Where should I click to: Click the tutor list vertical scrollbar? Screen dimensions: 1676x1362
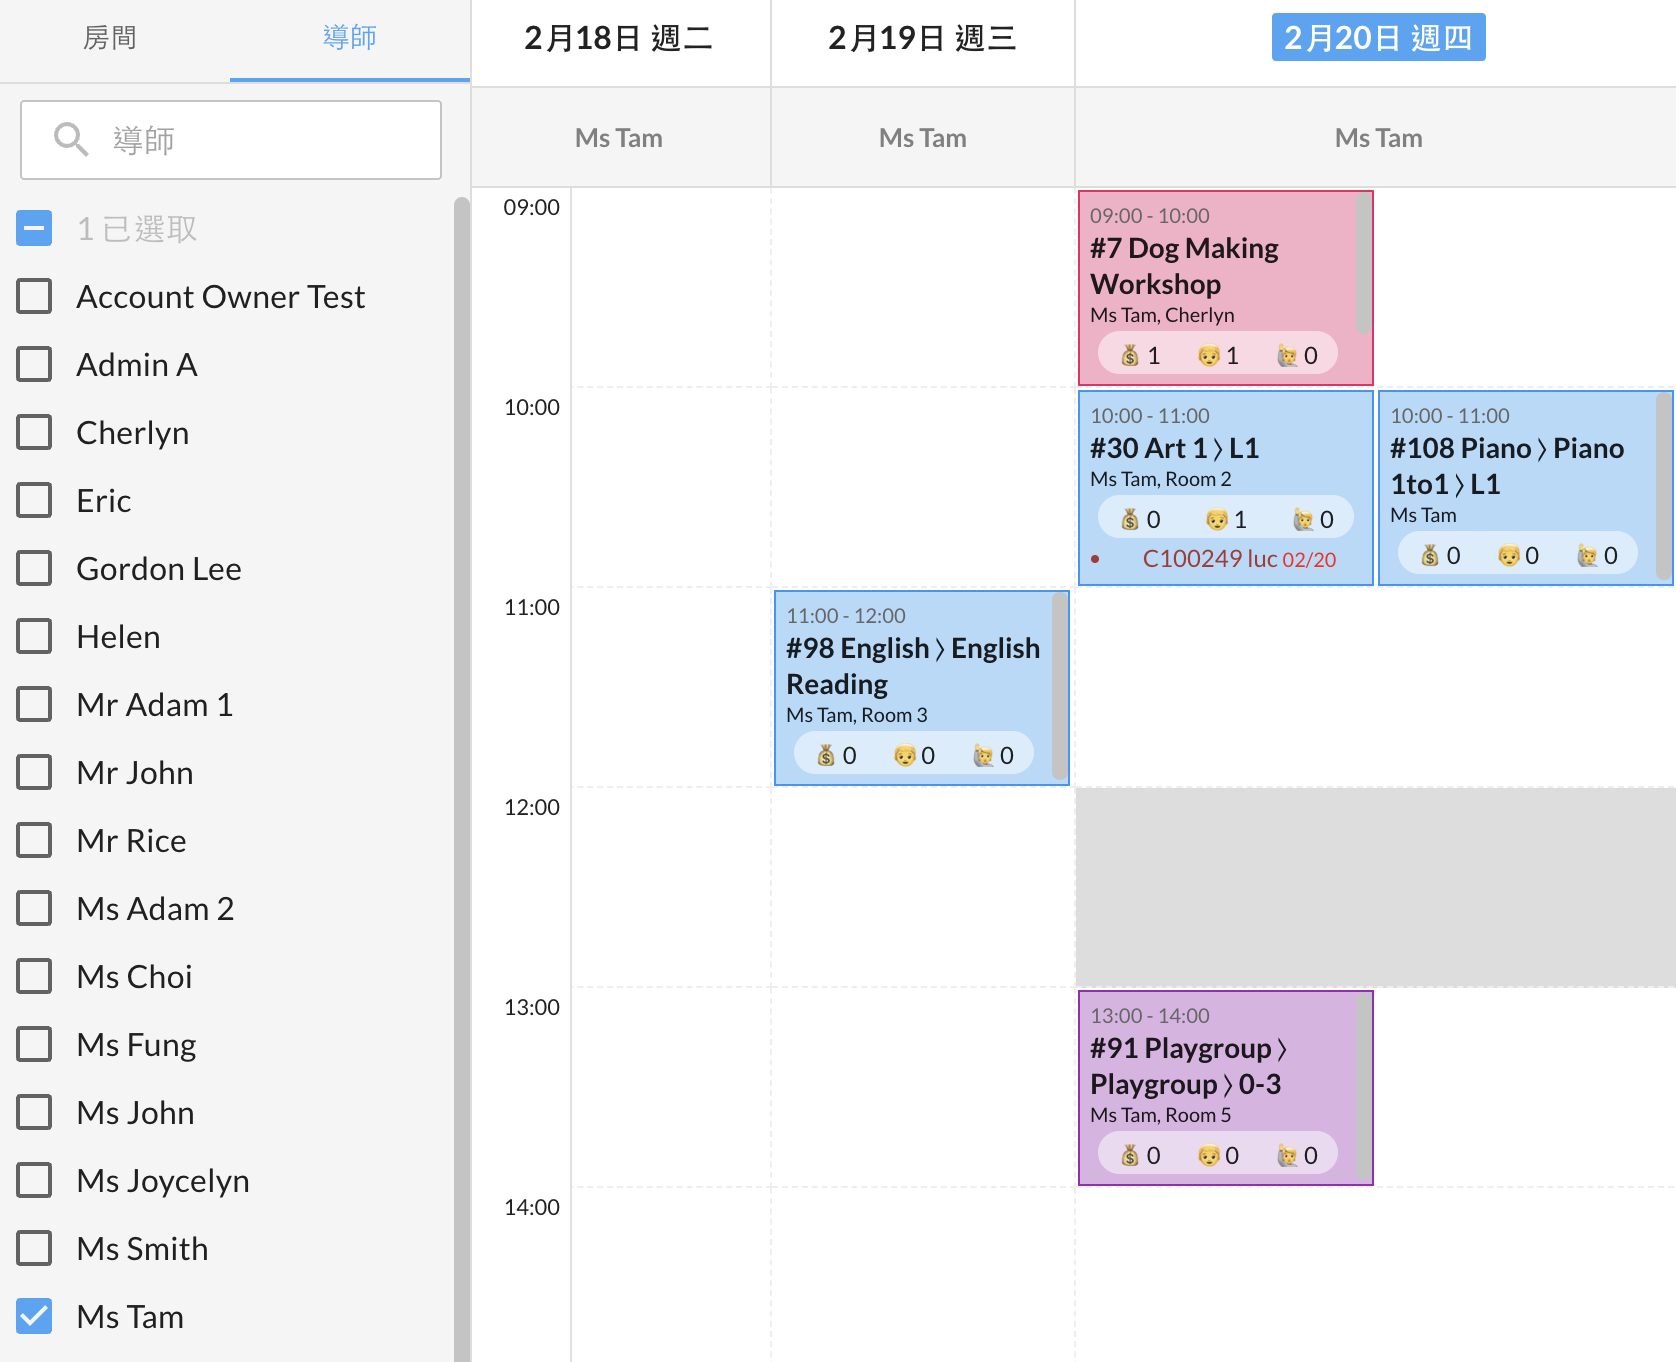tap(461, 700)
